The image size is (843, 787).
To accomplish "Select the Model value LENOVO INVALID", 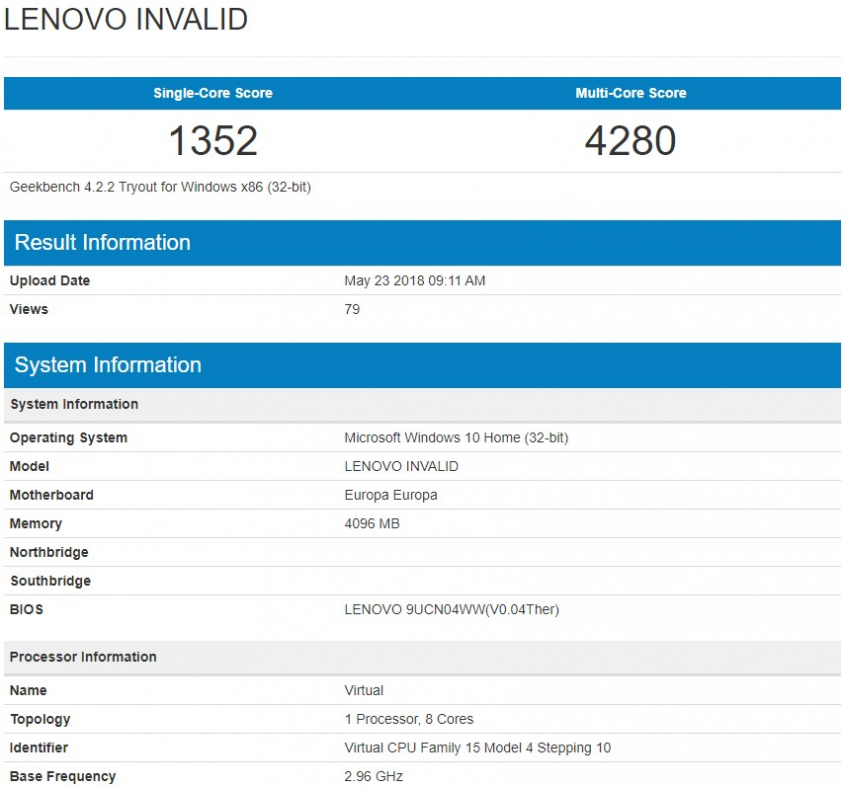I will (x=406, y=466).
